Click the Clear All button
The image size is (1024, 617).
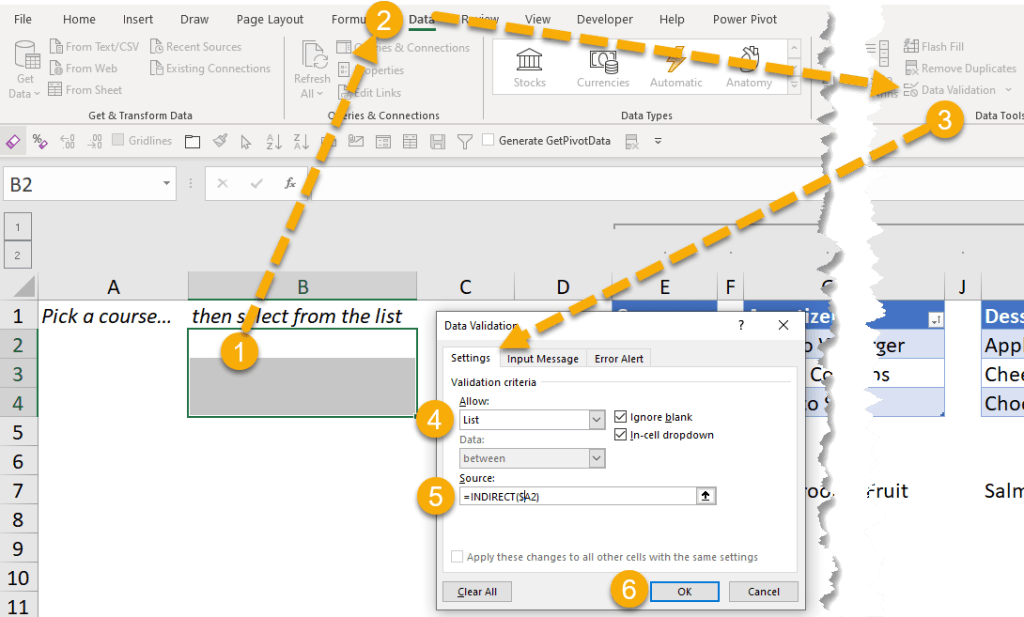point(477,592)
